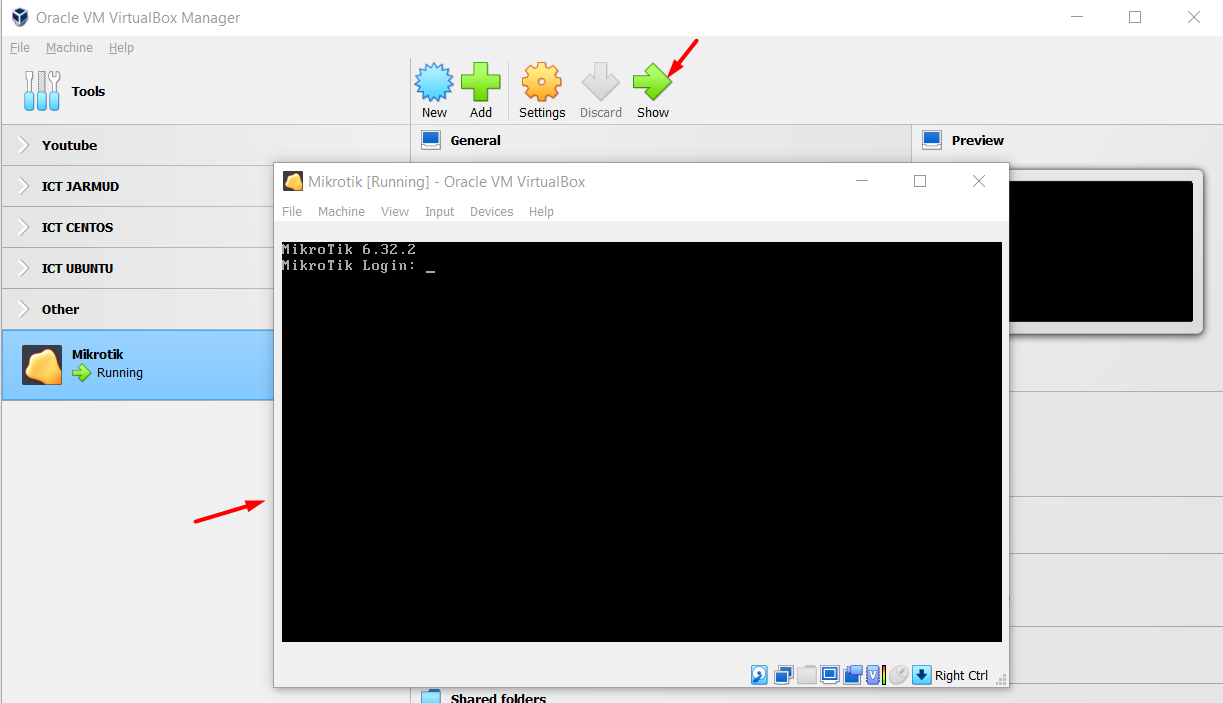Open the Machine menu in the VM window

click(341, 211)
